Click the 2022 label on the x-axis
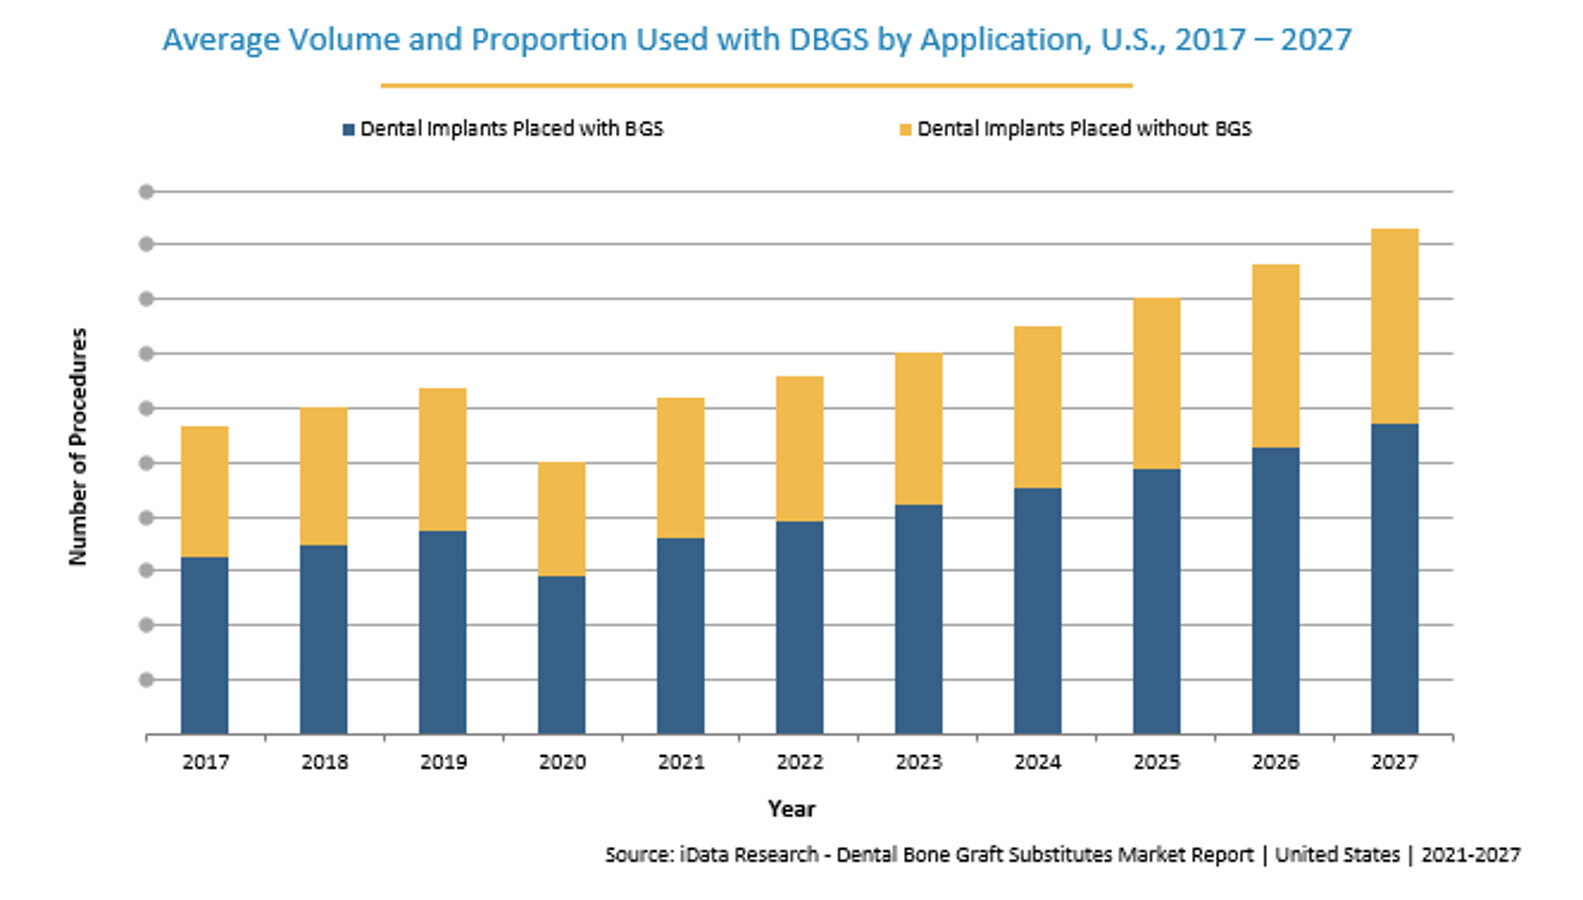The height and width of the screenshot is (900, 1583). tap(800, 762)
